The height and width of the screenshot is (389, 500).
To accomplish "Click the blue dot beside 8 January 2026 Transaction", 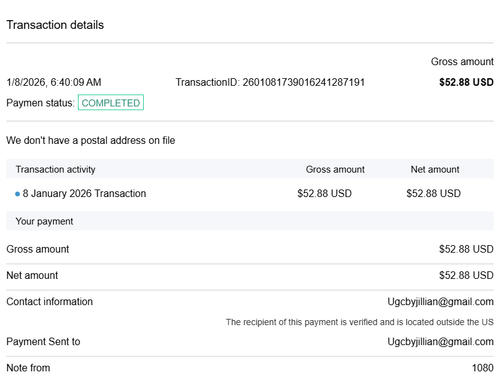I will pyautogui.click(x=18, y=194).
